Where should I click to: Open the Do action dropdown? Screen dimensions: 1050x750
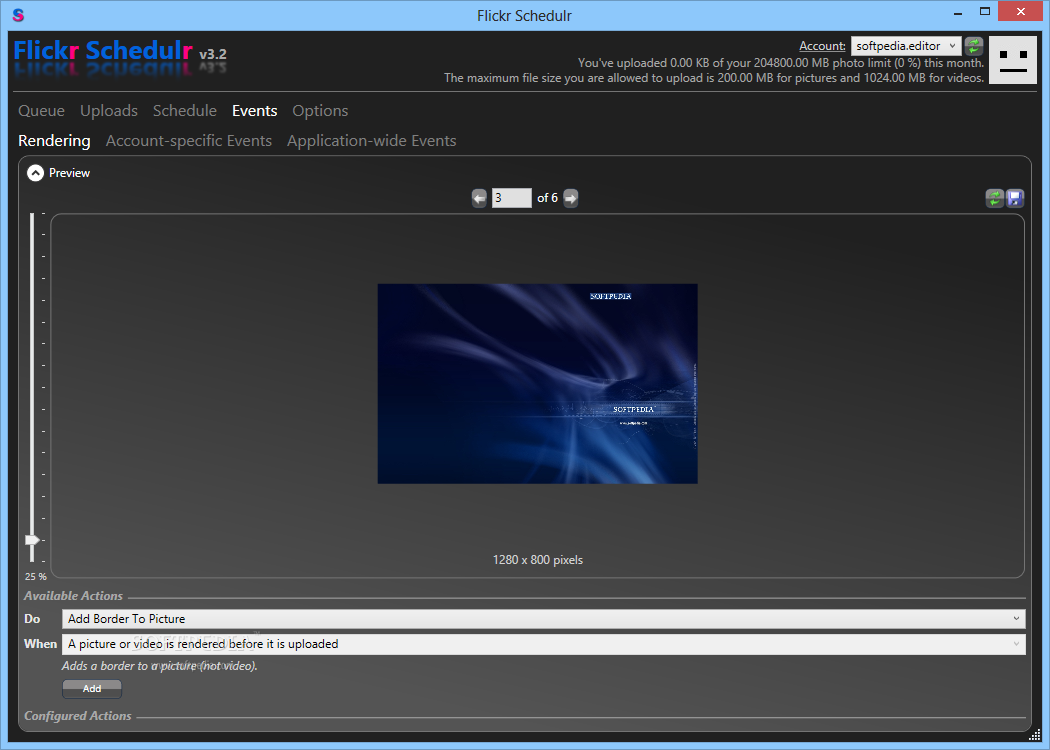544,619
